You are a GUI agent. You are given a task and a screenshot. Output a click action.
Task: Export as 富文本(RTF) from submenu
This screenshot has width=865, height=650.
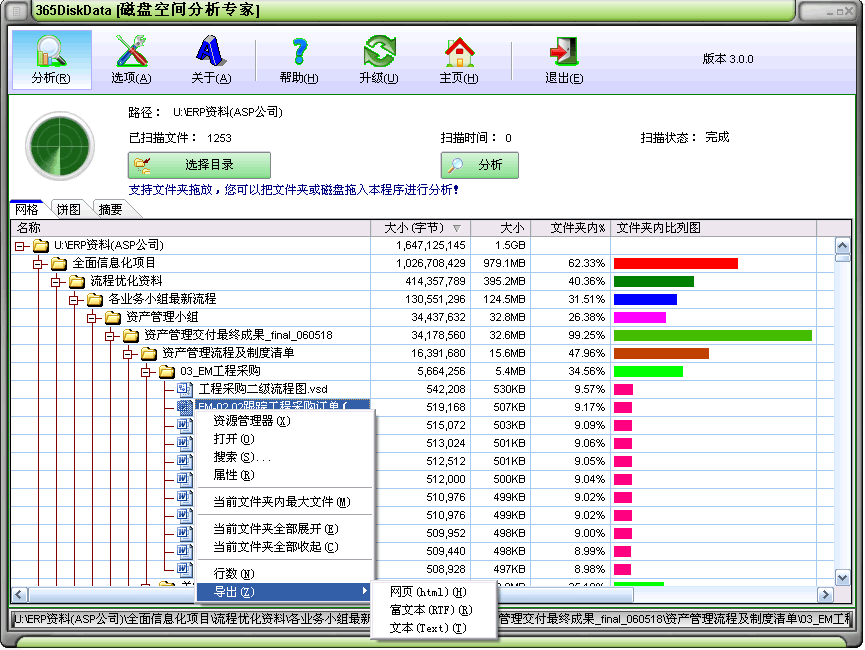point(434,610)
